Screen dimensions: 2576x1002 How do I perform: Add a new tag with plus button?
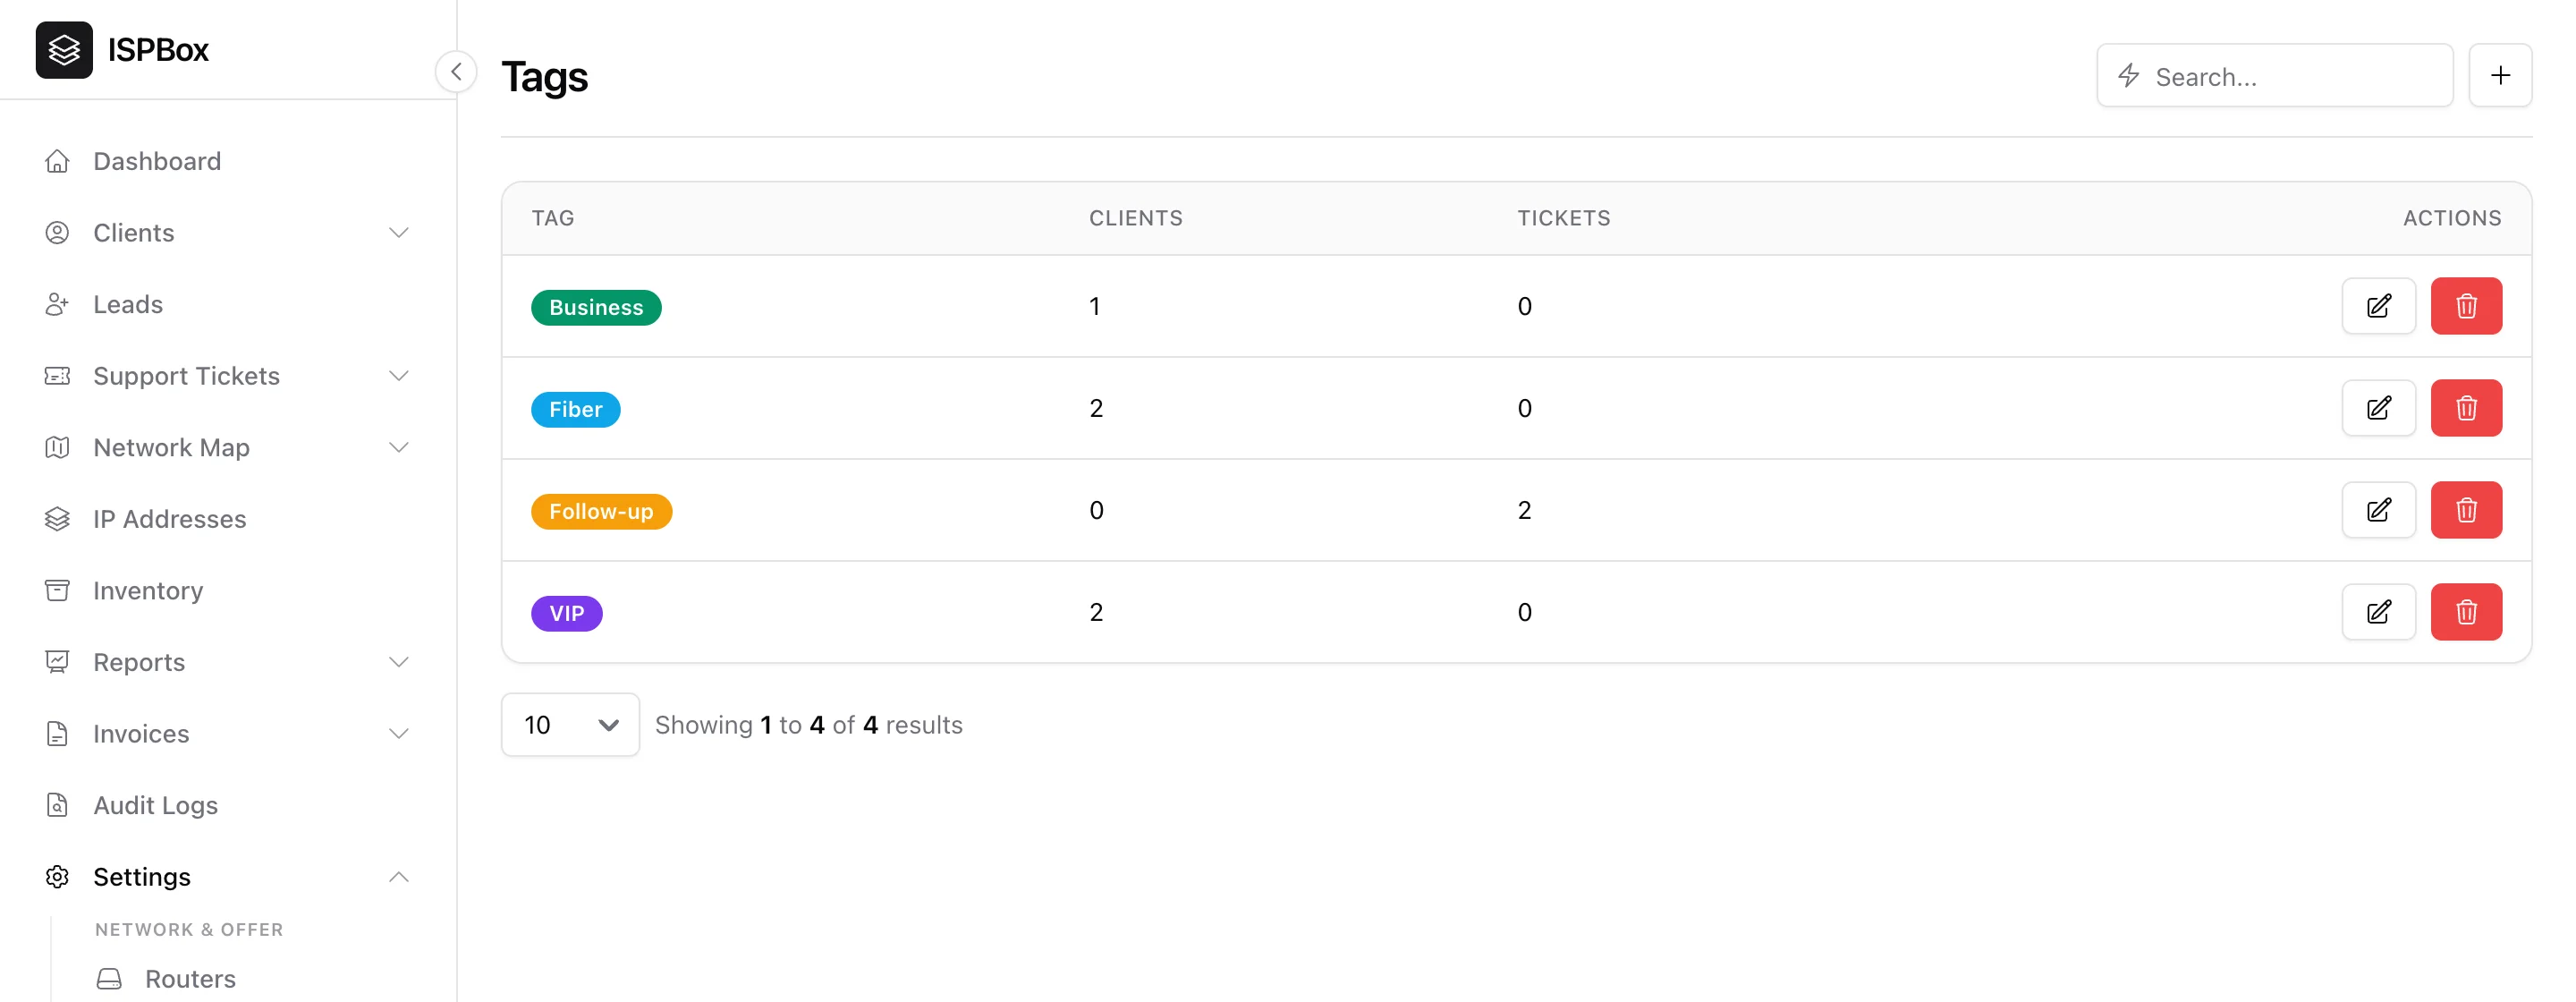pyautogui.click(x=2500, y=75)
